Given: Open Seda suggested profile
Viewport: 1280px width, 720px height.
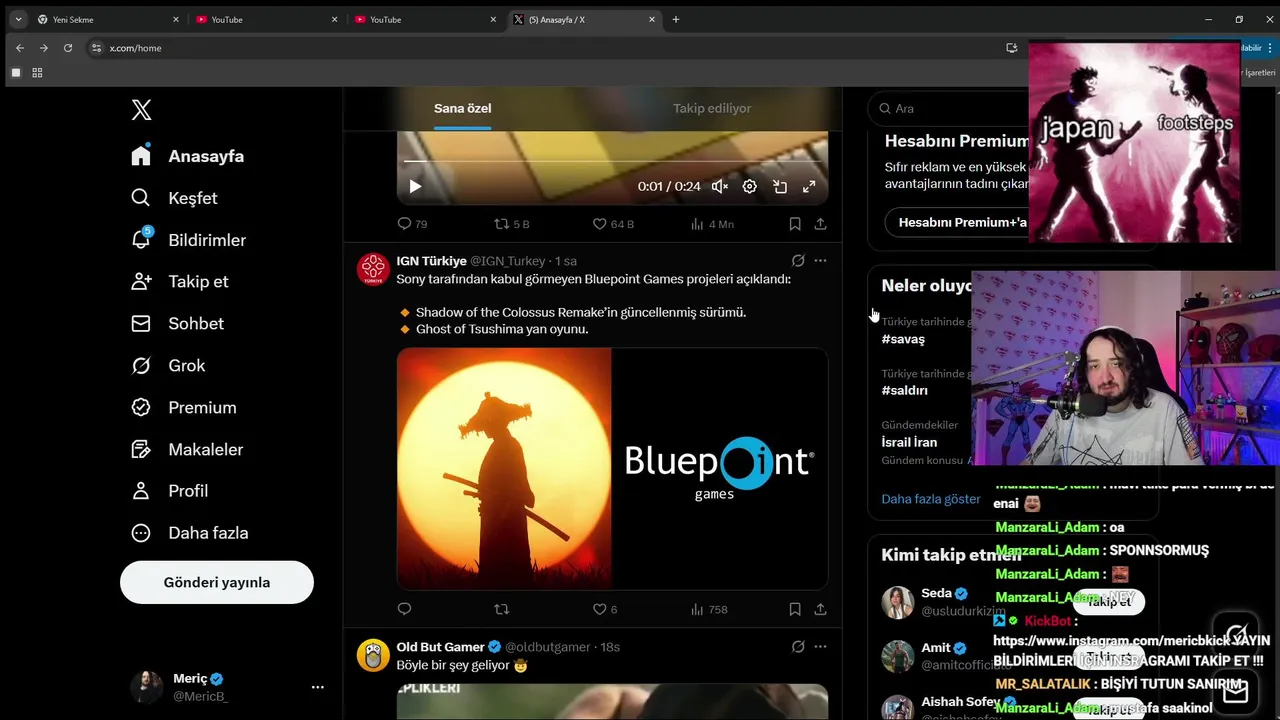Looking at the screenshot, I should pyautogui.click(x=936, y=593).
